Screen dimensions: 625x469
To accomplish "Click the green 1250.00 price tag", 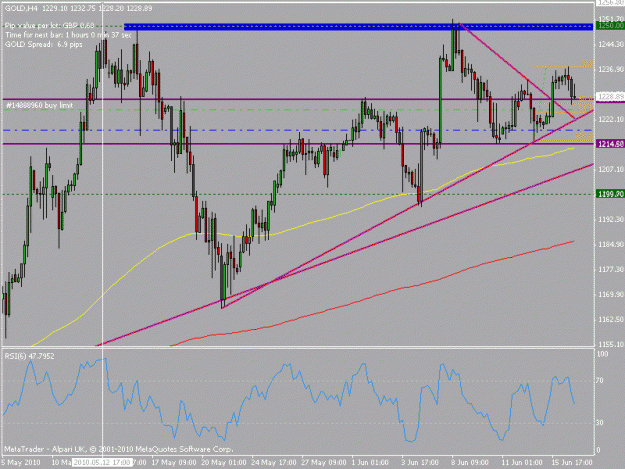I will 610,26.
